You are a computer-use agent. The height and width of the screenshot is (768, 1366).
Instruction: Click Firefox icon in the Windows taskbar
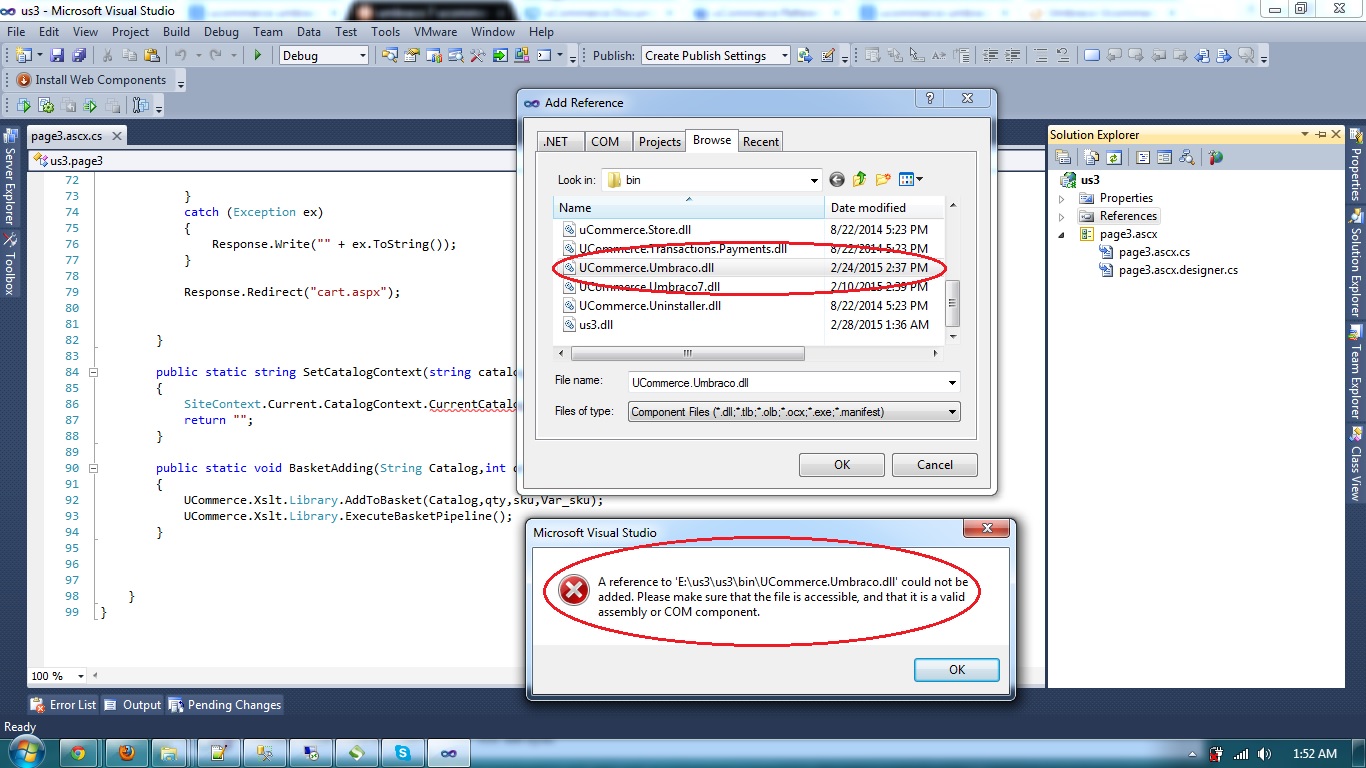click(127, 752)
